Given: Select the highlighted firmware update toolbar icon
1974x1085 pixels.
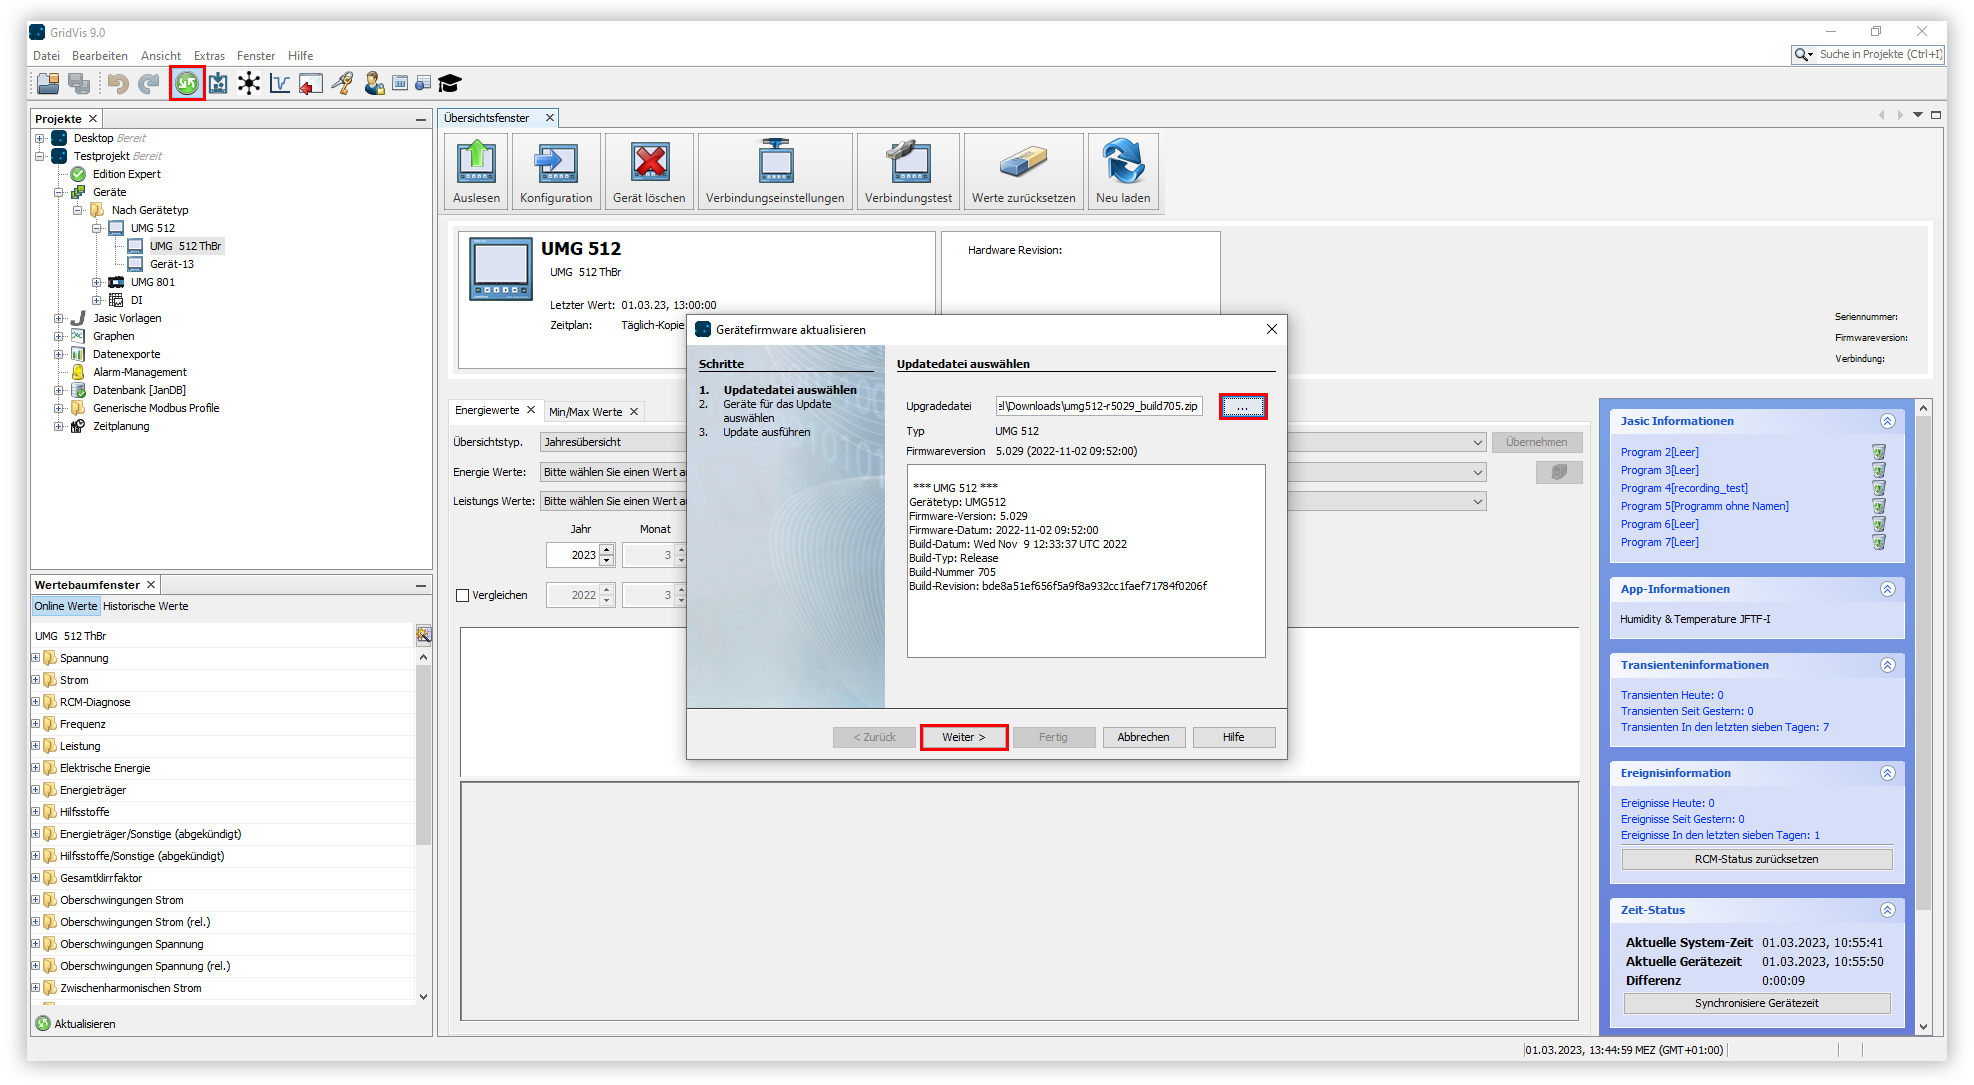Looking at the screenshot, I should [186, 83].
